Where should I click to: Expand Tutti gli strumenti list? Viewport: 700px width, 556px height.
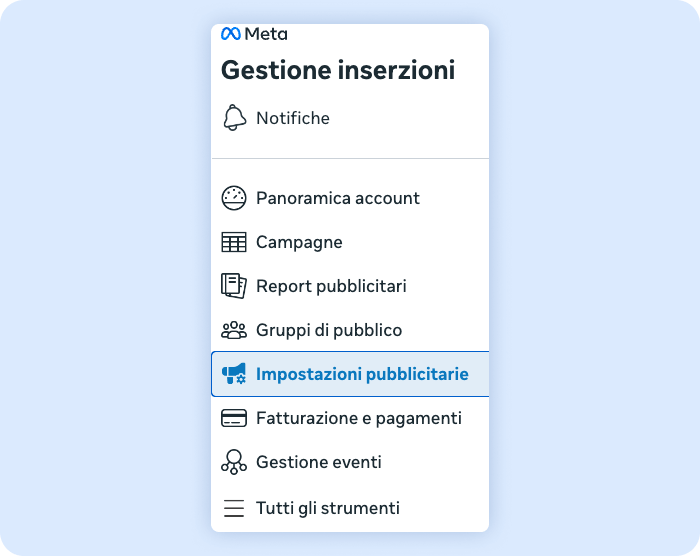(x=327, y=508)
